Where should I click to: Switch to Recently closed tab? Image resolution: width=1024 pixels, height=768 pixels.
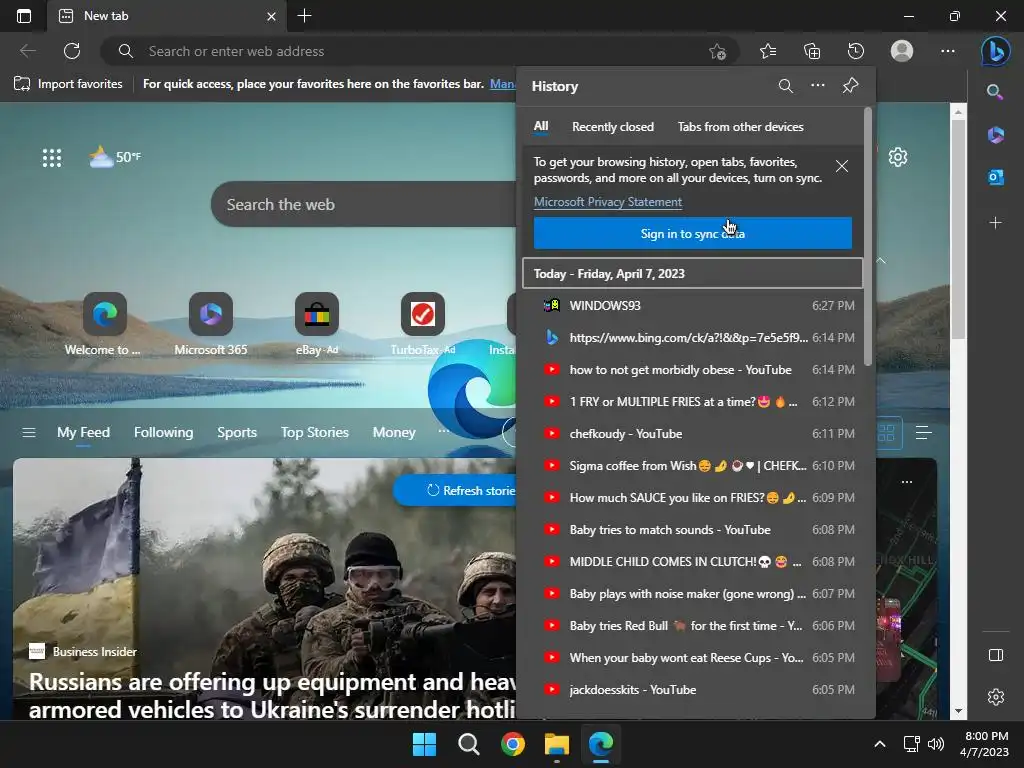pyautogui.click(x=613, y=127)
